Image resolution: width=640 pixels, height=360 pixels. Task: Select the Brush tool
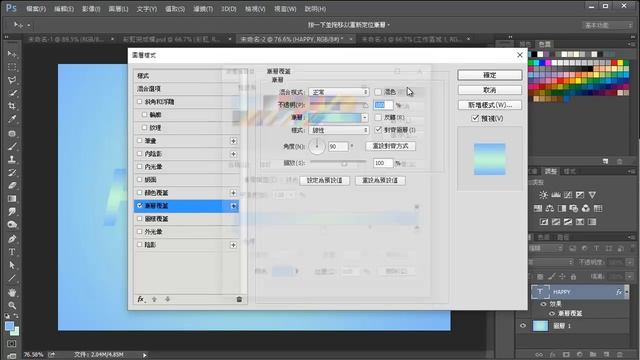[x=12, y=147]
